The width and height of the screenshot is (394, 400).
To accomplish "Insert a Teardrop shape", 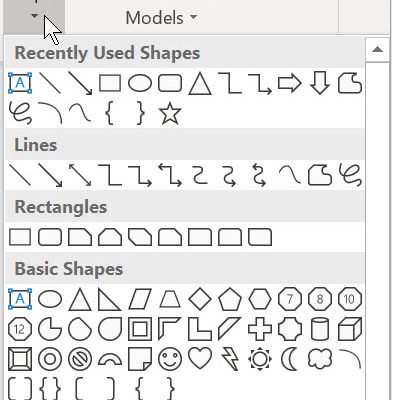I will coord(110,329).
